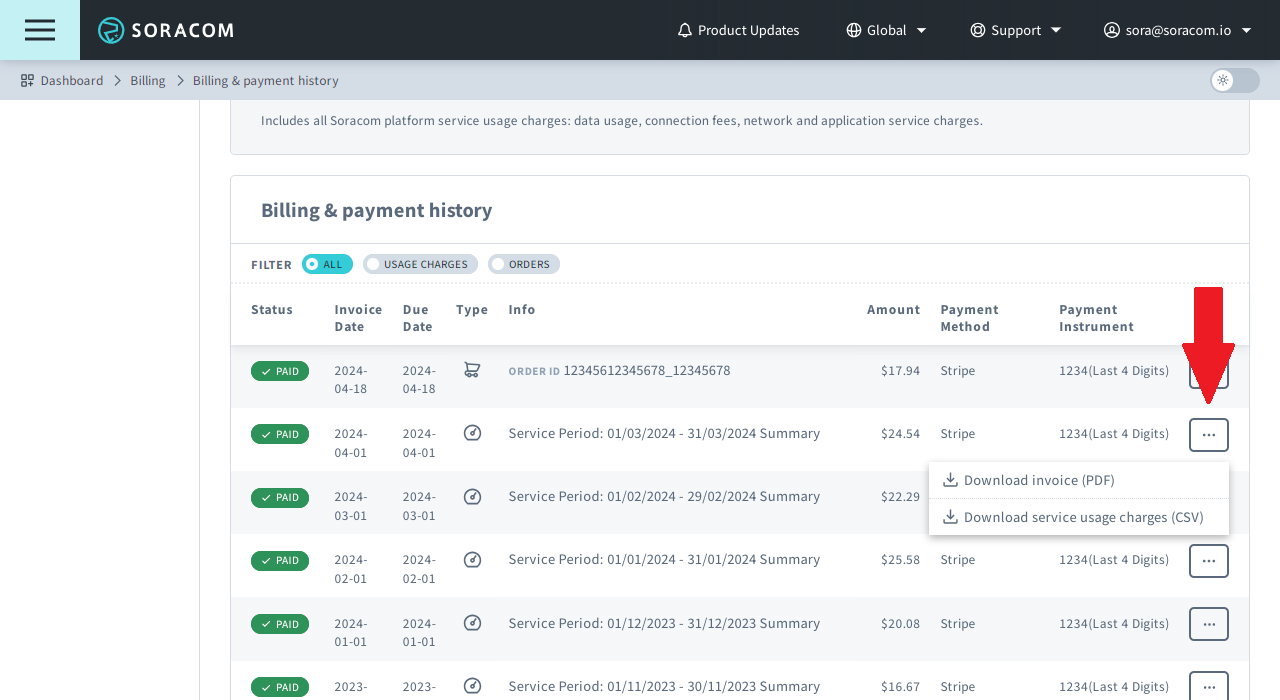Click the shopping cart type icon on the order row

point(471,370)
